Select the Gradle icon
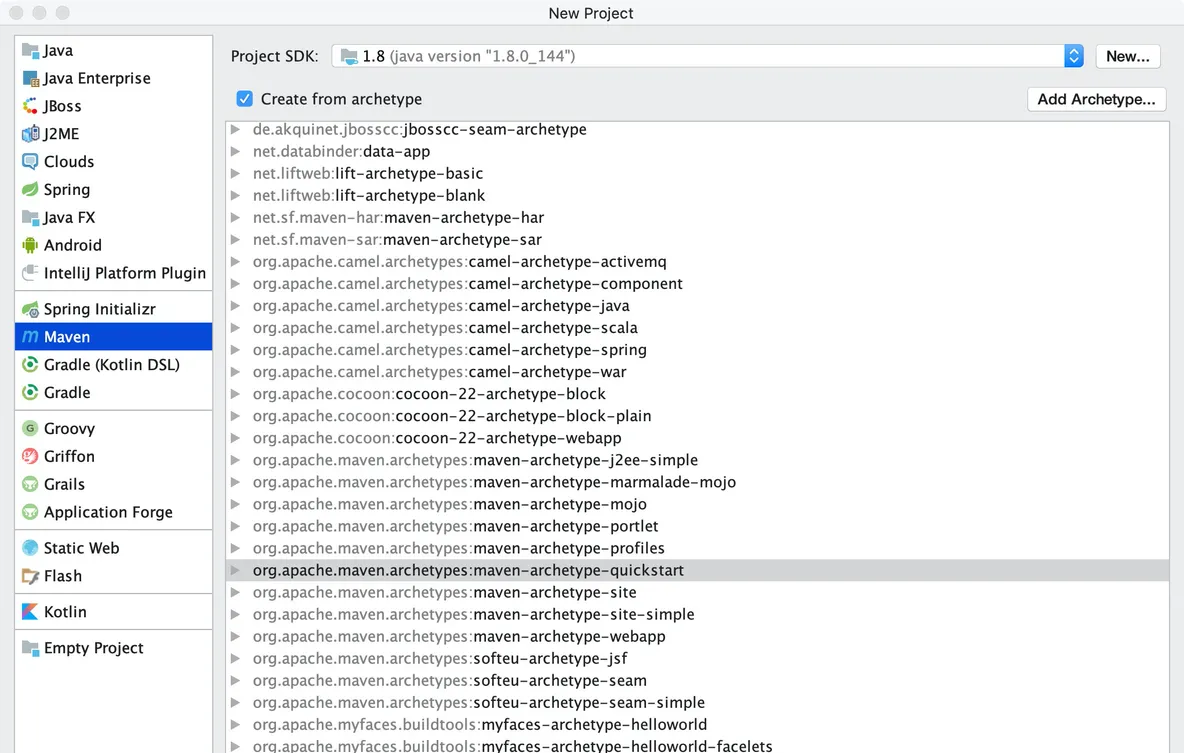This screenshot has width=1184, height=753. tap(30, 393)
